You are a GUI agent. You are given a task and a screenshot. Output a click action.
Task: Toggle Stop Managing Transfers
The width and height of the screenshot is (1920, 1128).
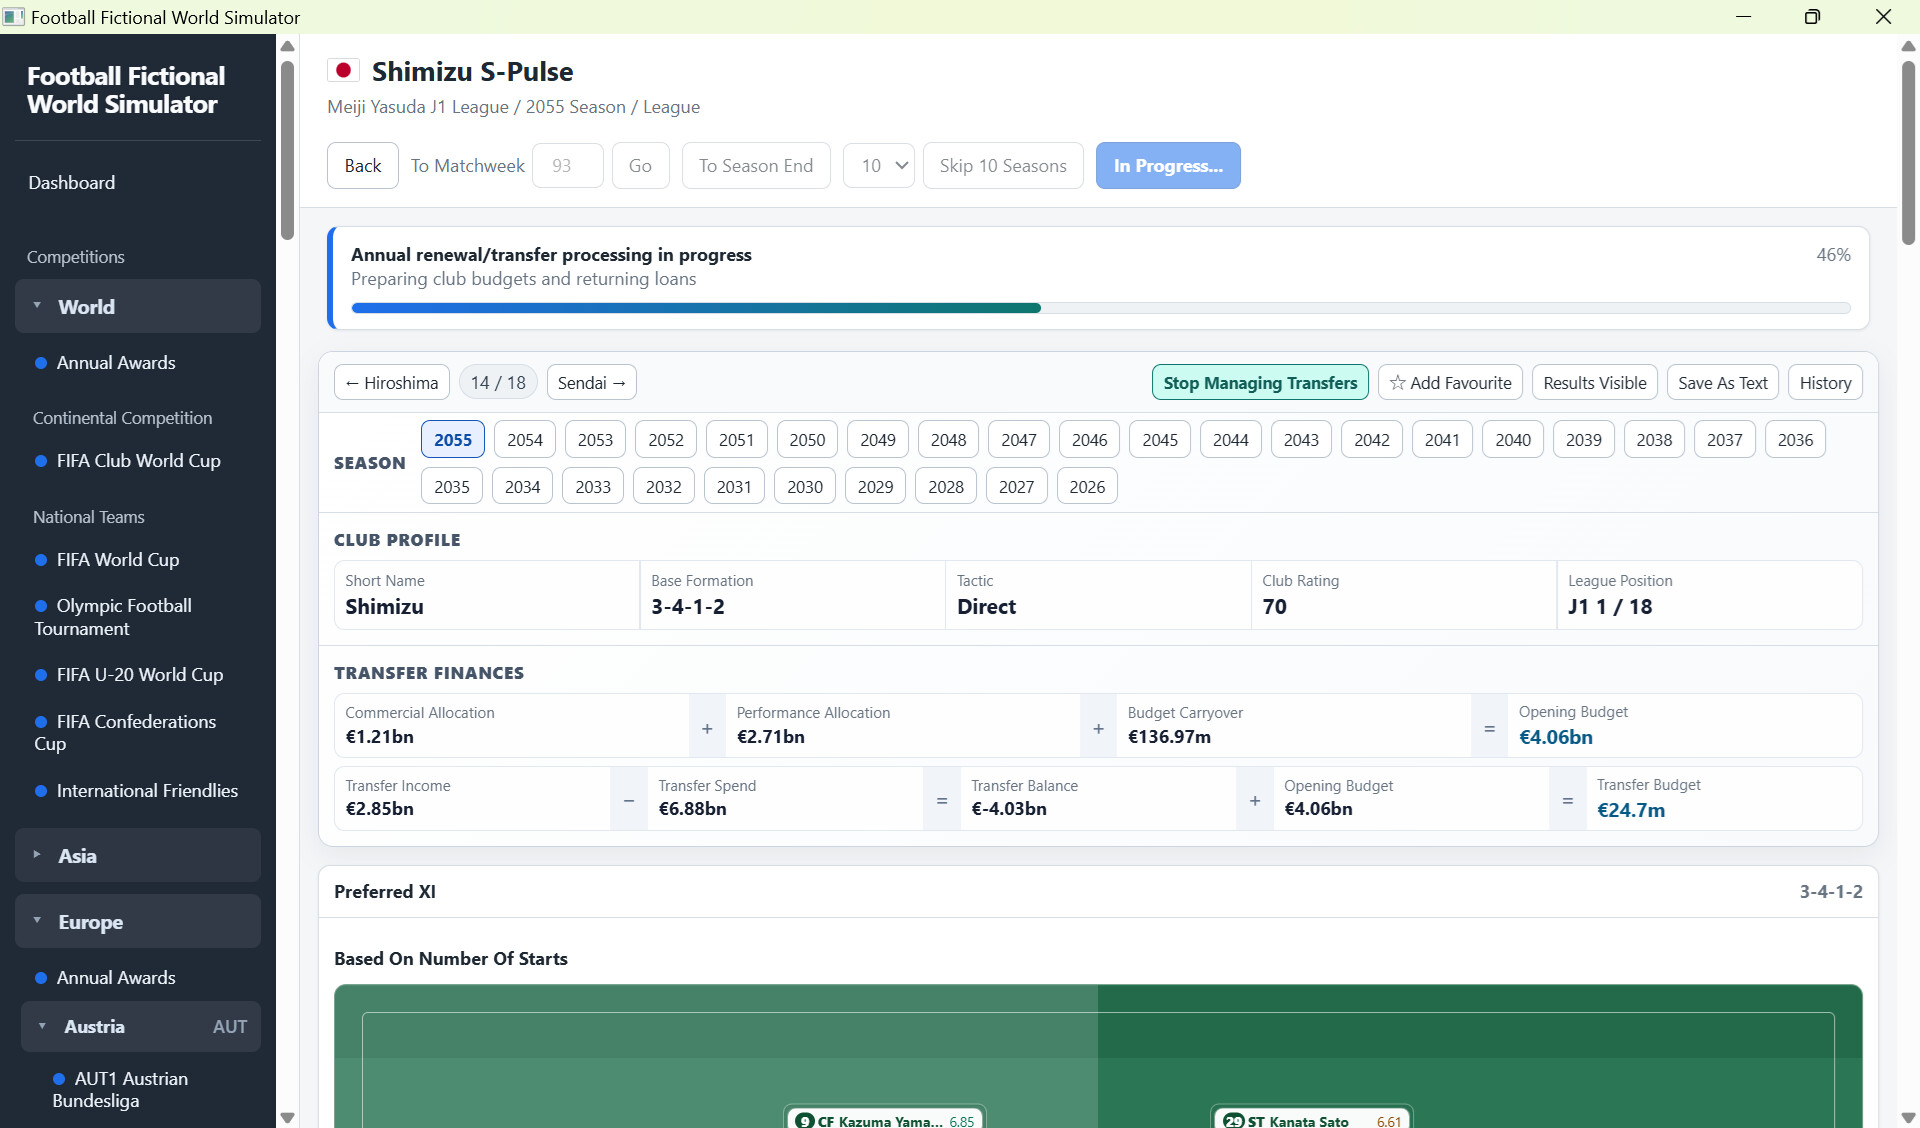click(1260, 383)
